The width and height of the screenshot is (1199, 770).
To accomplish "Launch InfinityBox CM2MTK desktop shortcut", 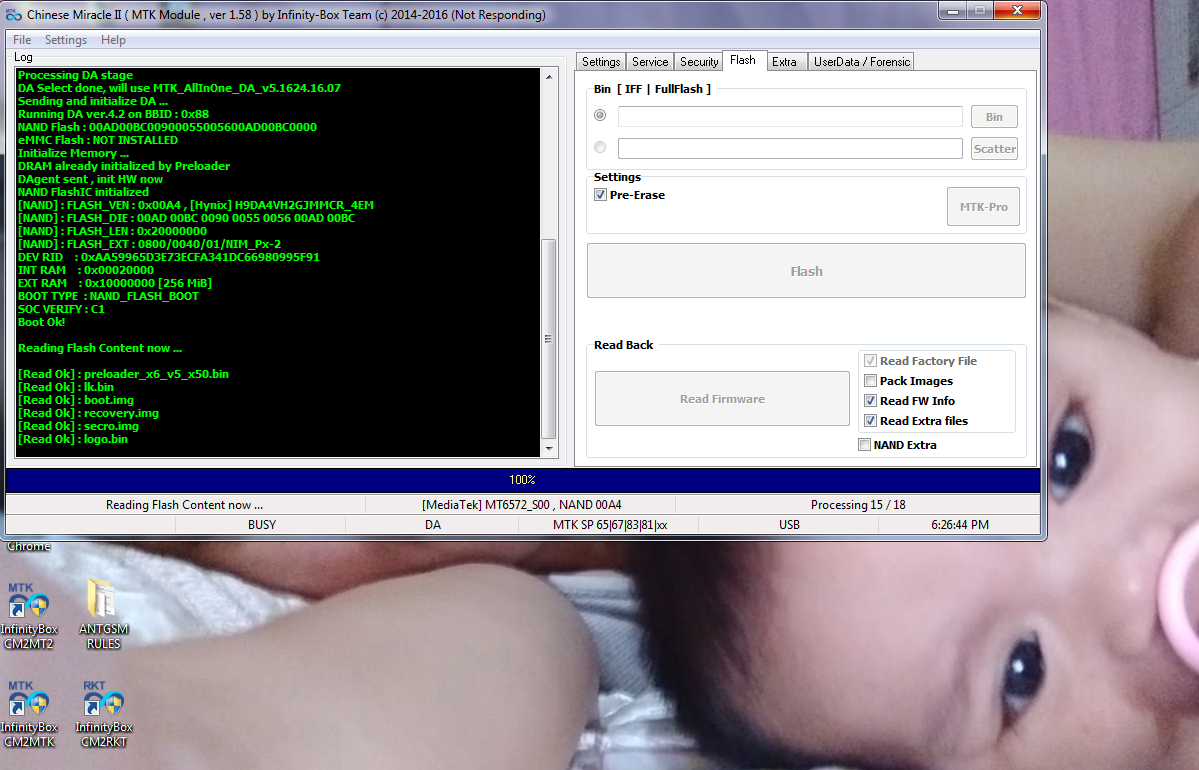I will pos(29,713).
